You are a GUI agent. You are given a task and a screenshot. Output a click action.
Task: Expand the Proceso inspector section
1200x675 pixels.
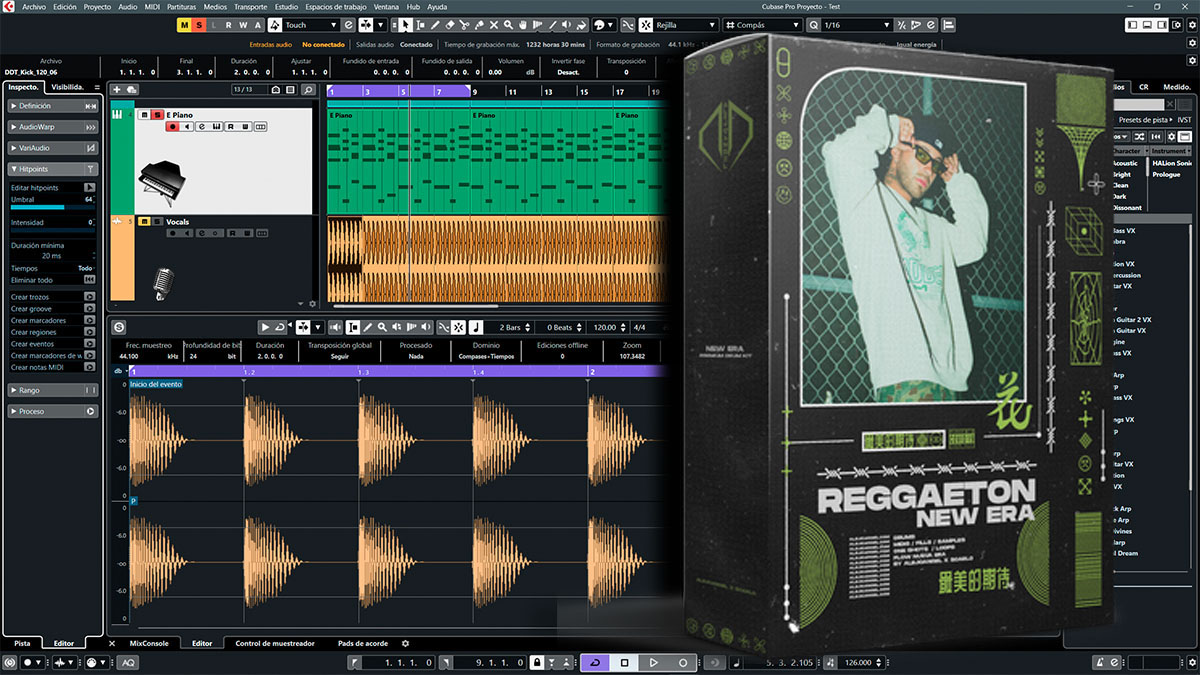pyautogui.click(x=54, y=411)
